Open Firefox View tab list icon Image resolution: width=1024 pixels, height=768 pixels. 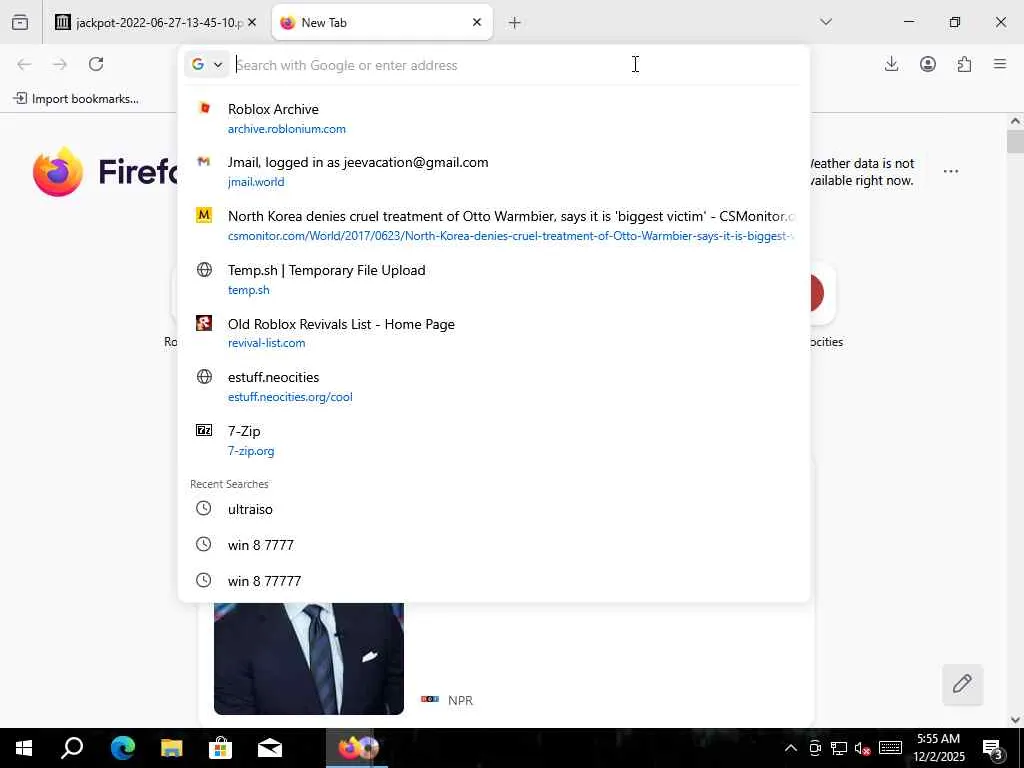click(20, 22)
